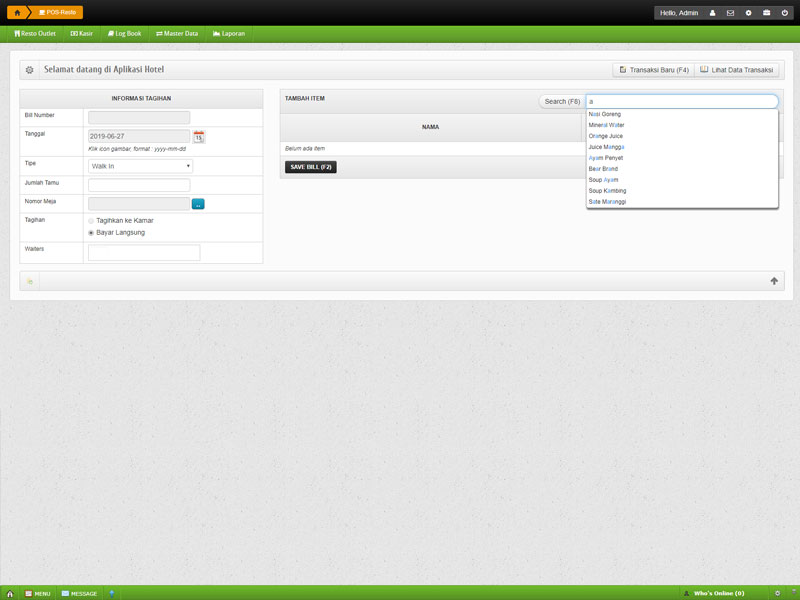Viewport: 800px width, 600px height.
Task: Open the calendar date picker icon
Action: tap(199, 136)
